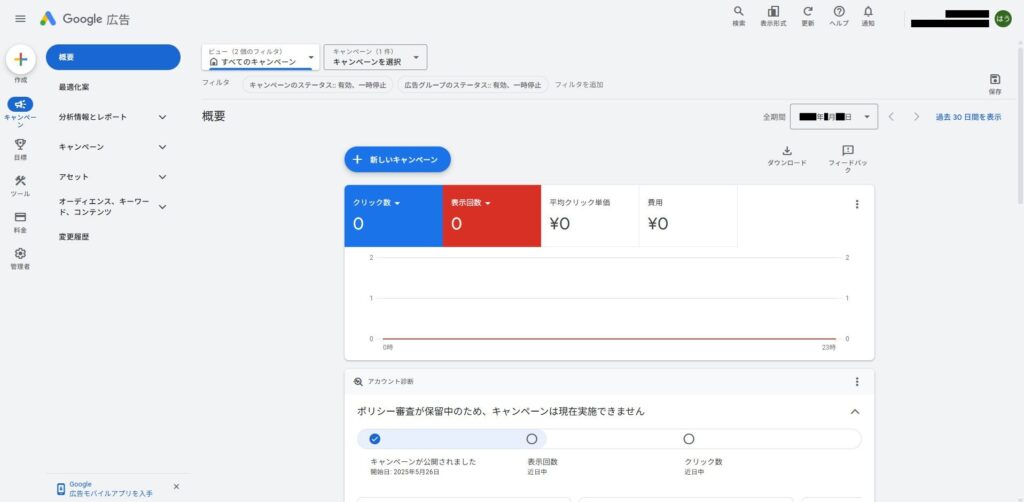Image resolution: width=1024 pixels, height=502 pixels.
Task: Click the mobile app phone icon
Action: pyautogui.click(x=60, y=489)
